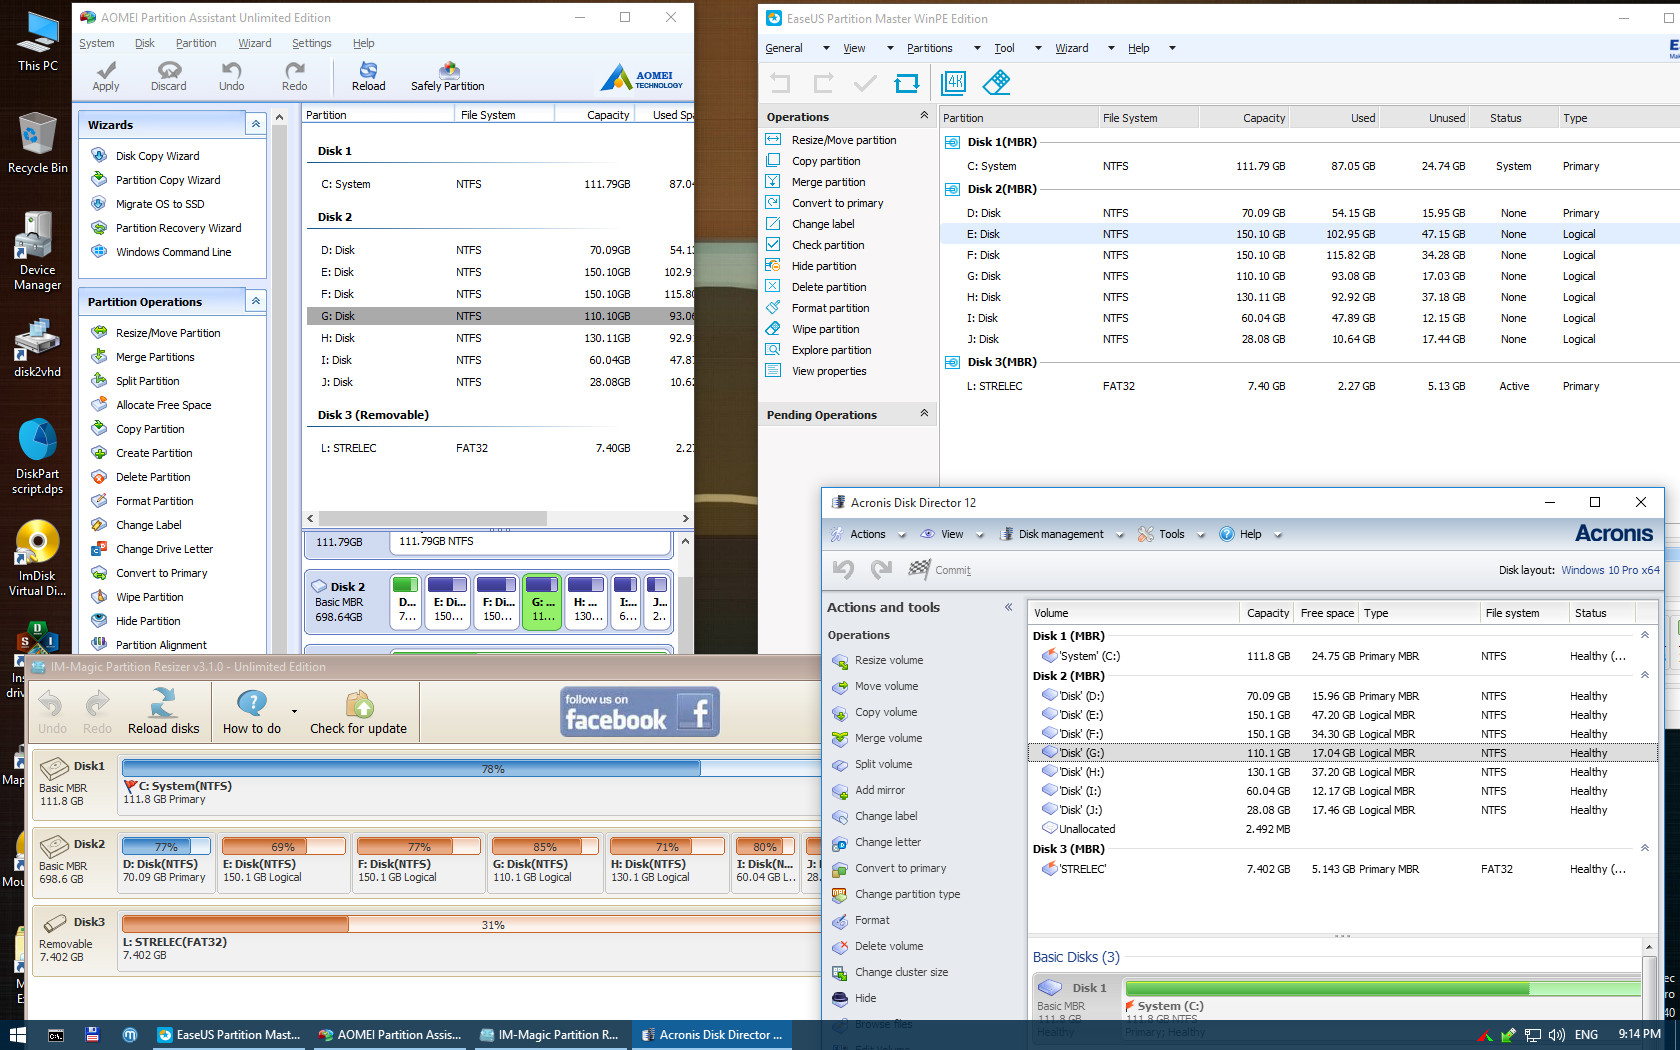Open EaseUS General menu dropdown arrow

coord(826,48)
